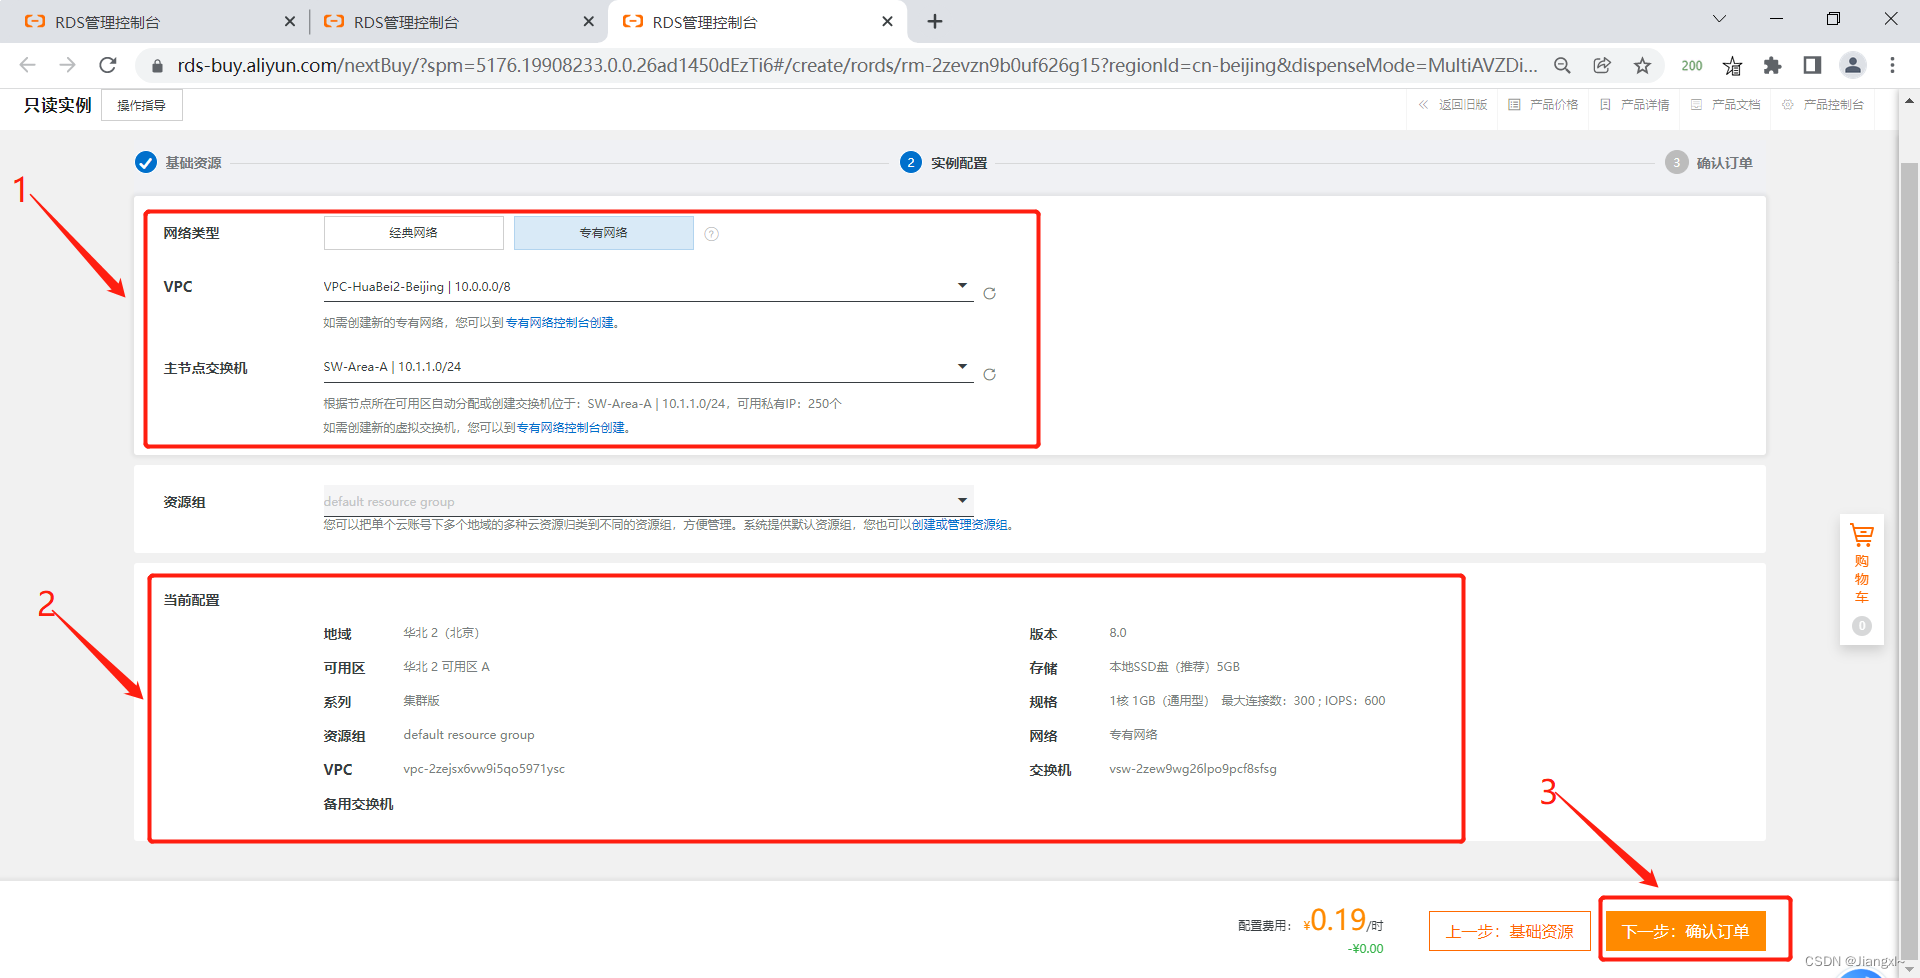Click 下一步:确认订单 button
This screenshot has width=1920, height=978.
1686,931
